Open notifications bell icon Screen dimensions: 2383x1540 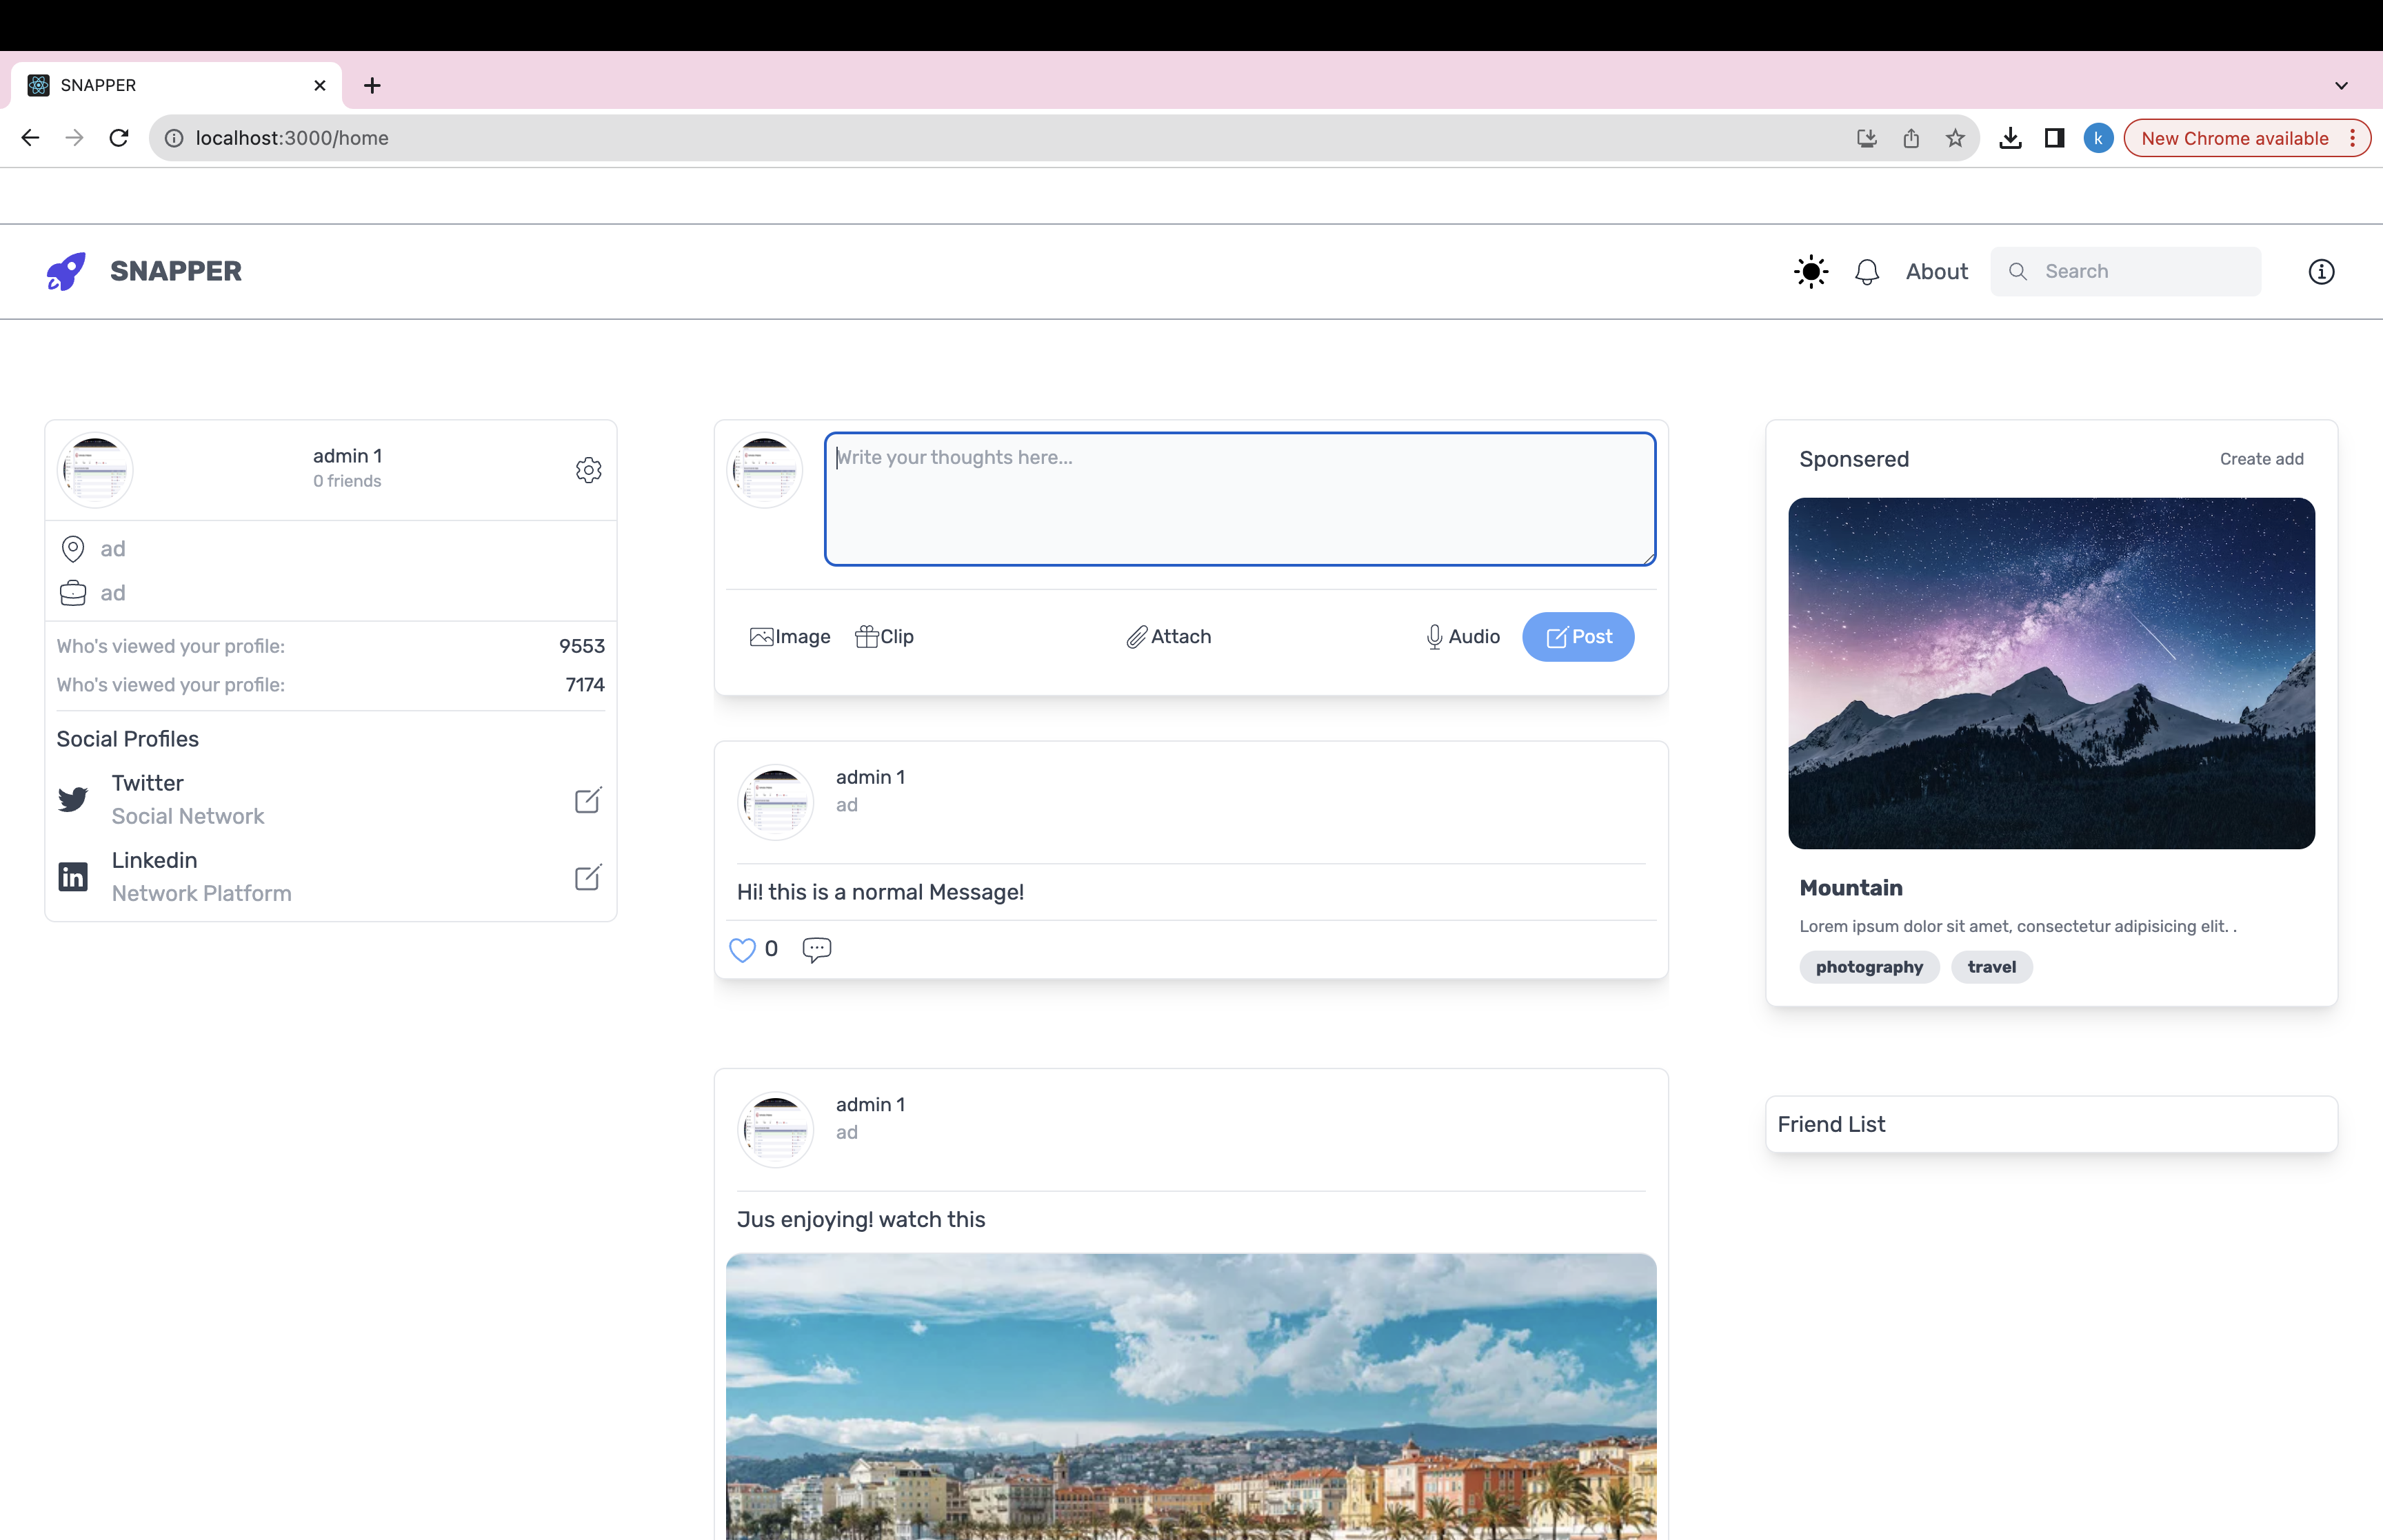click(1866, 272)
